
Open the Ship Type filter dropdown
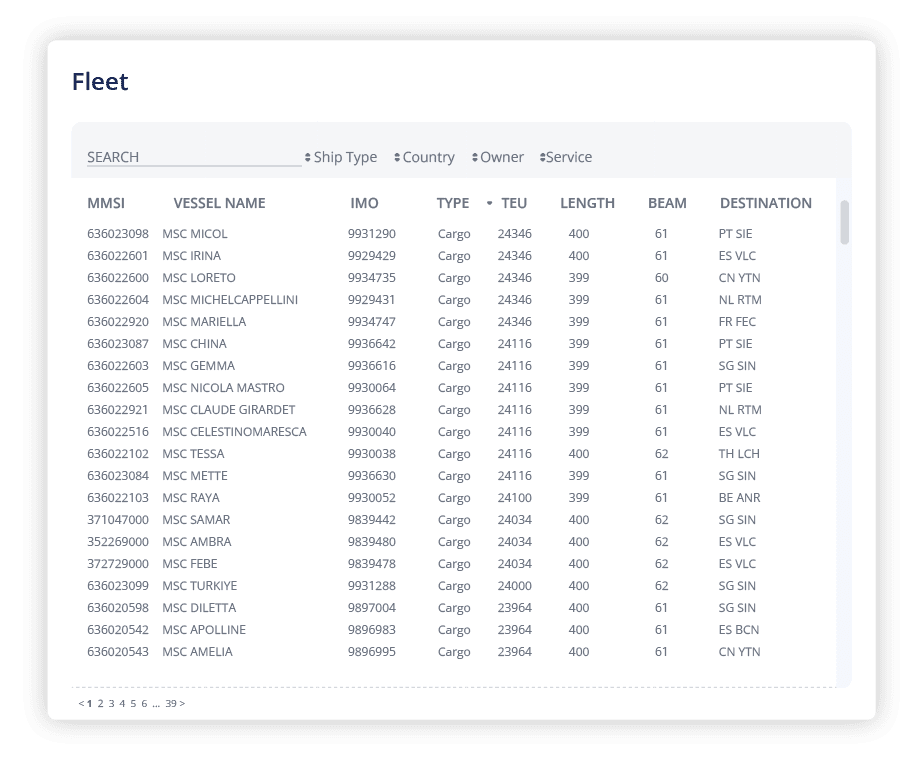coord(341,157)
